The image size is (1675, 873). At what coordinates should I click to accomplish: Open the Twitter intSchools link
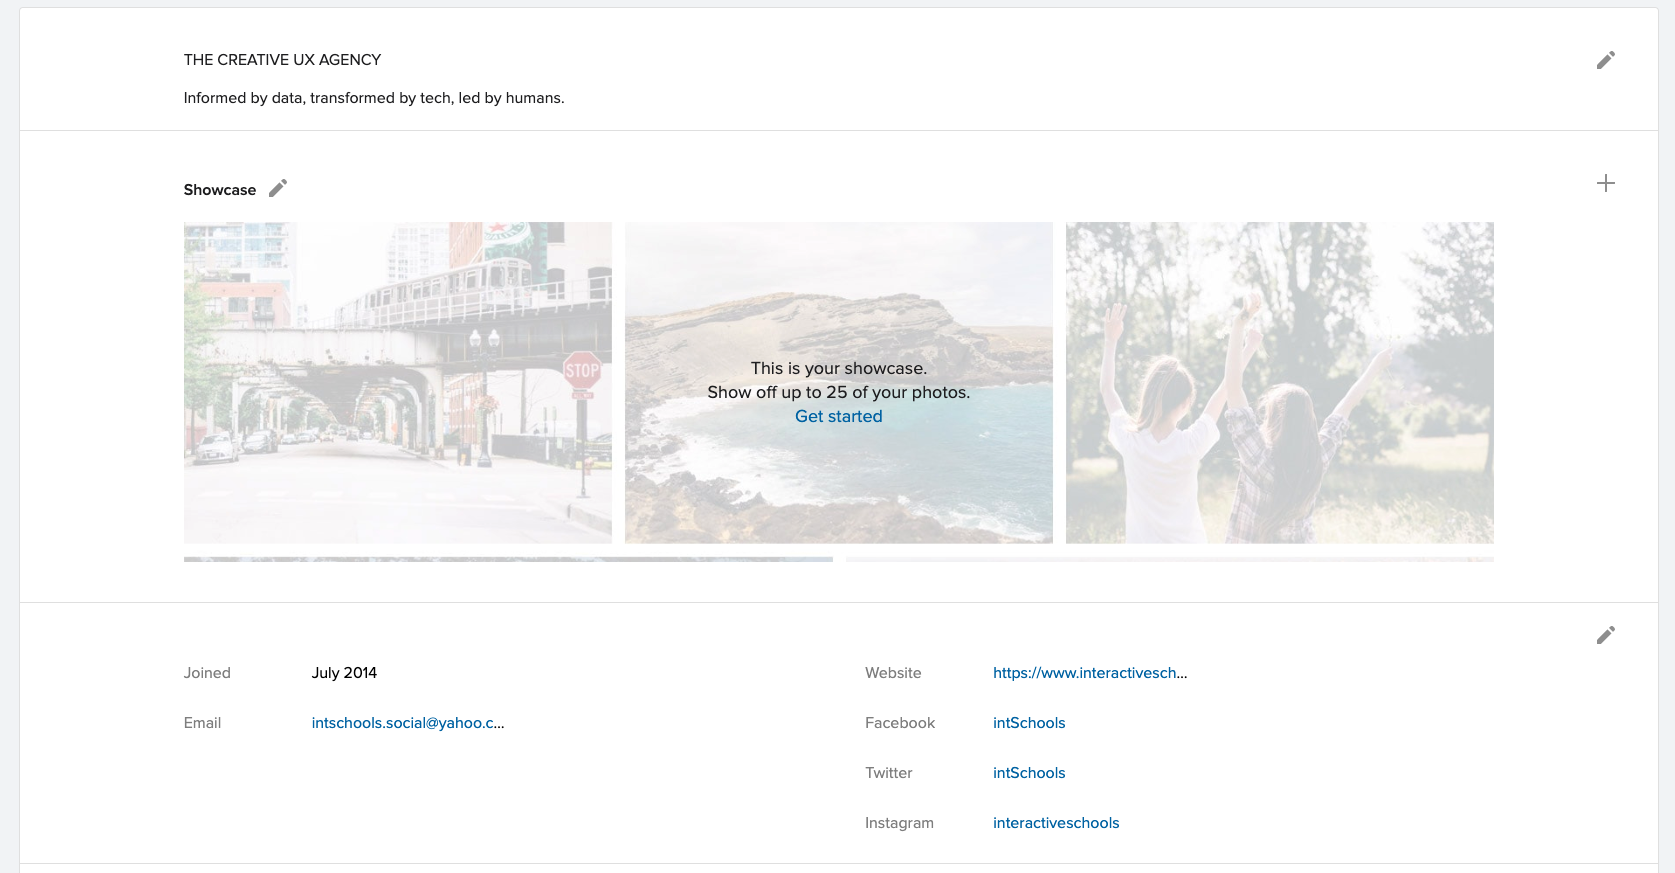pyautogui.click(x=1028, y=773)
